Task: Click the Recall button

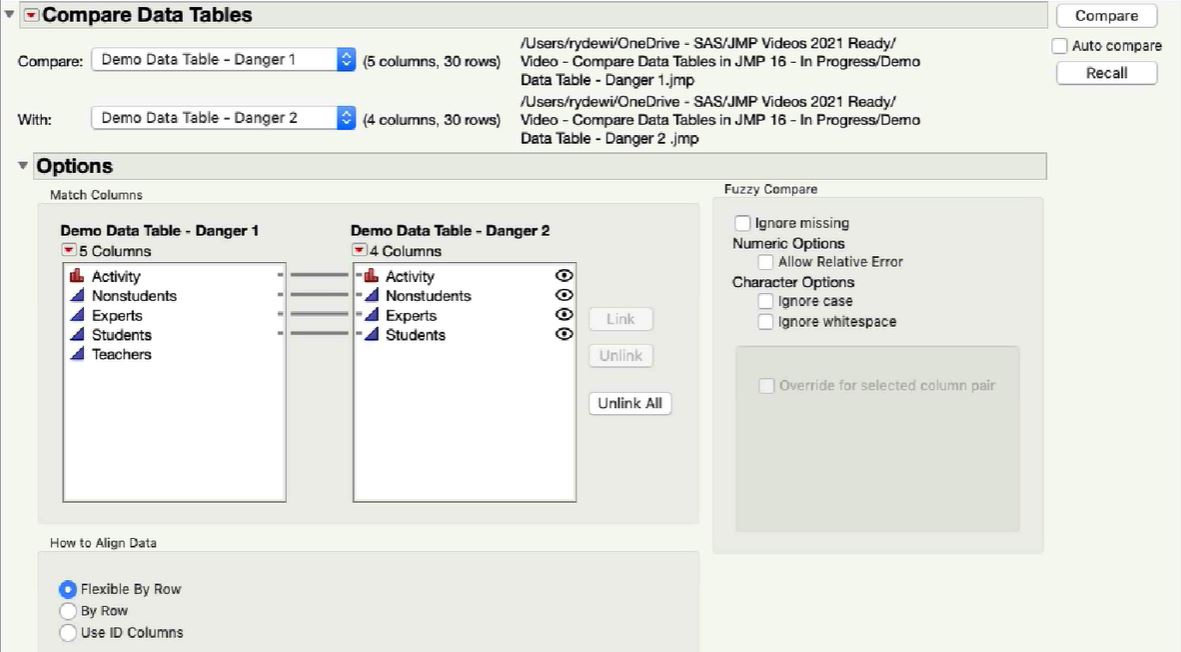Action: tap(1106, 73)
